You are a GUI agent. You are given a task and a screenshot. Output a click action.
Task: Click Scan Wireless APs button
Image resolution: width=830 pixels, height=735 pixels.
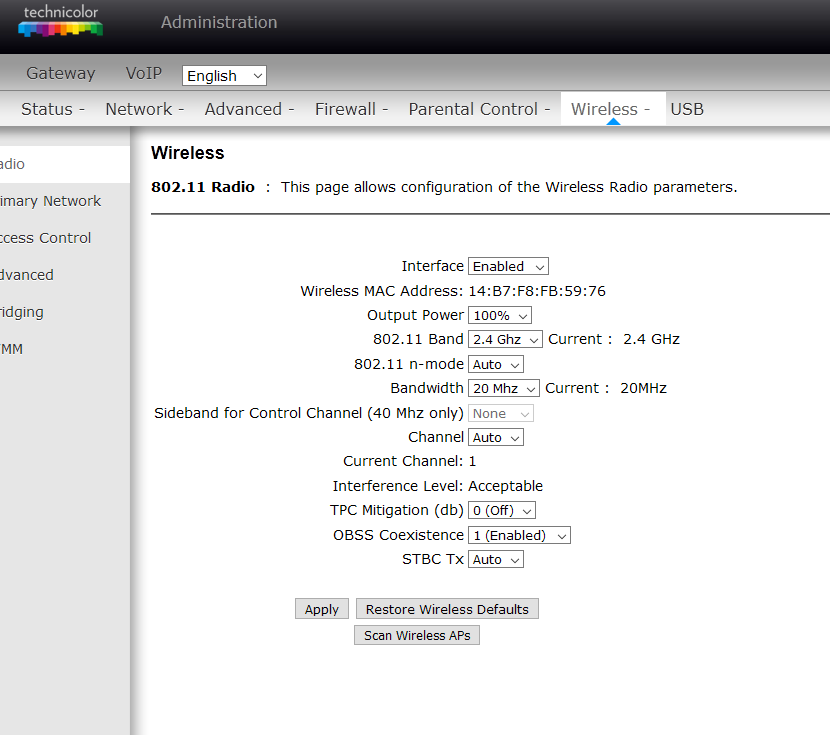pos(417,635)
